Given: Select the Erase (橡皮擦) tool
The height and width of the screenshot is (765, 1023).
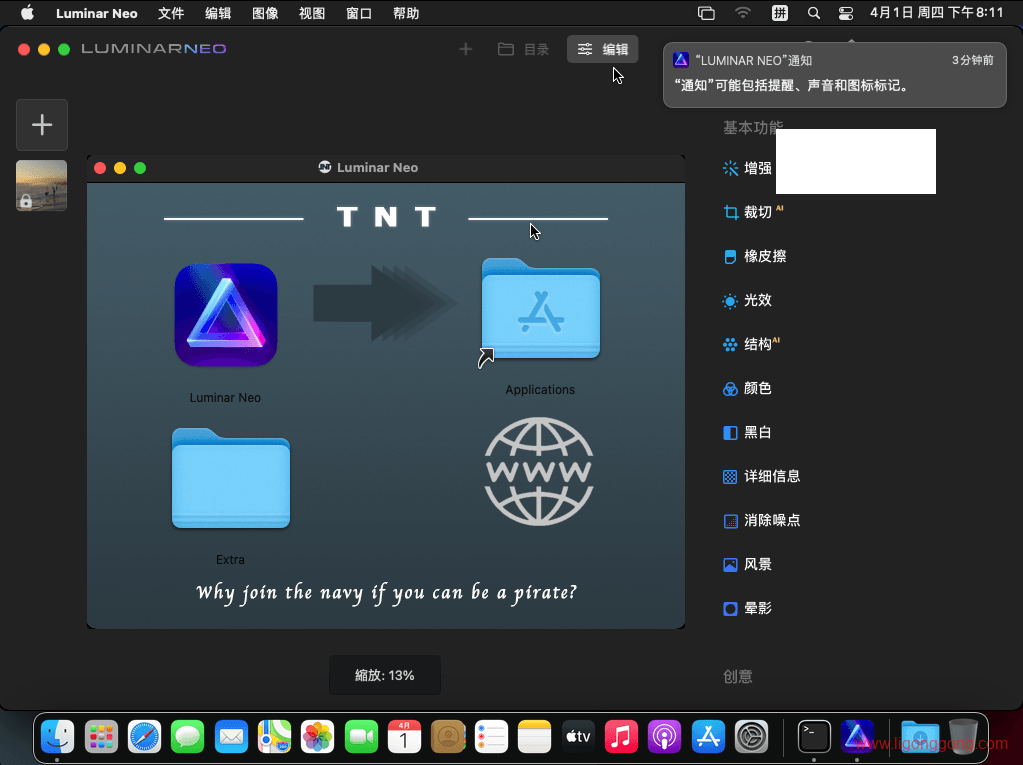Looking at the screenshot, I should point(755,256).
